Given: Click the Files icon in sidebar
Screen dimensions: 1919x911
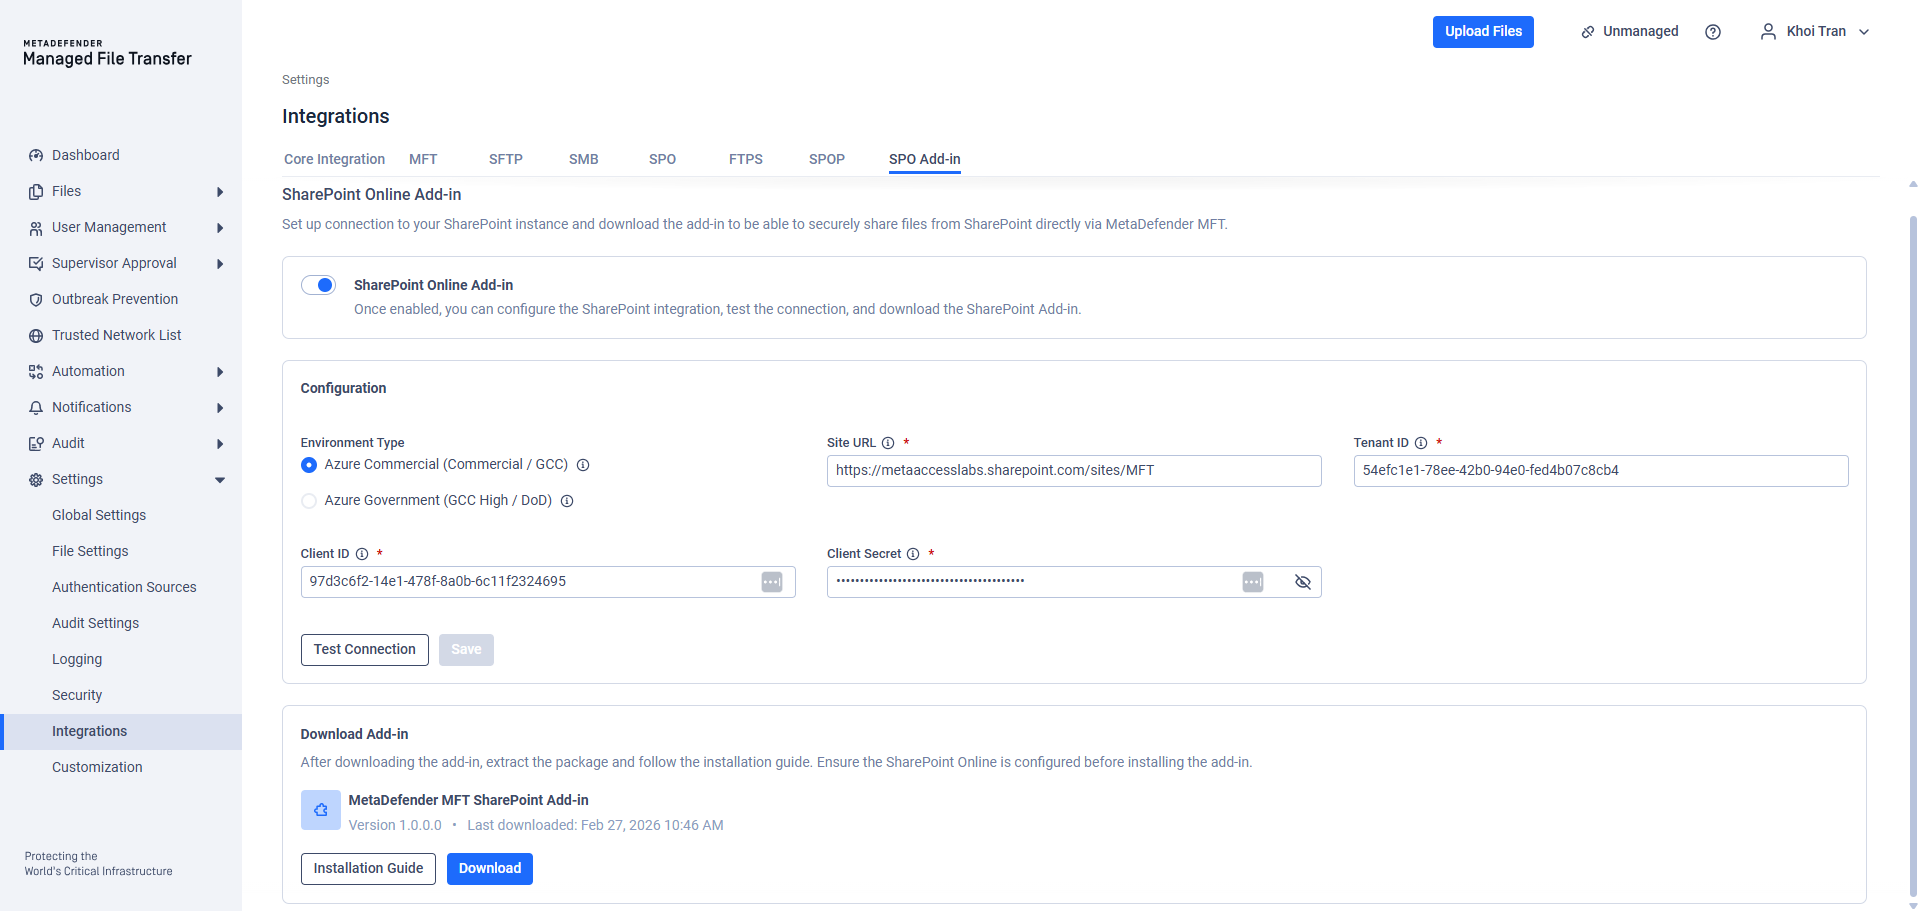Looking at the screenshot, I should coord(36,192).
